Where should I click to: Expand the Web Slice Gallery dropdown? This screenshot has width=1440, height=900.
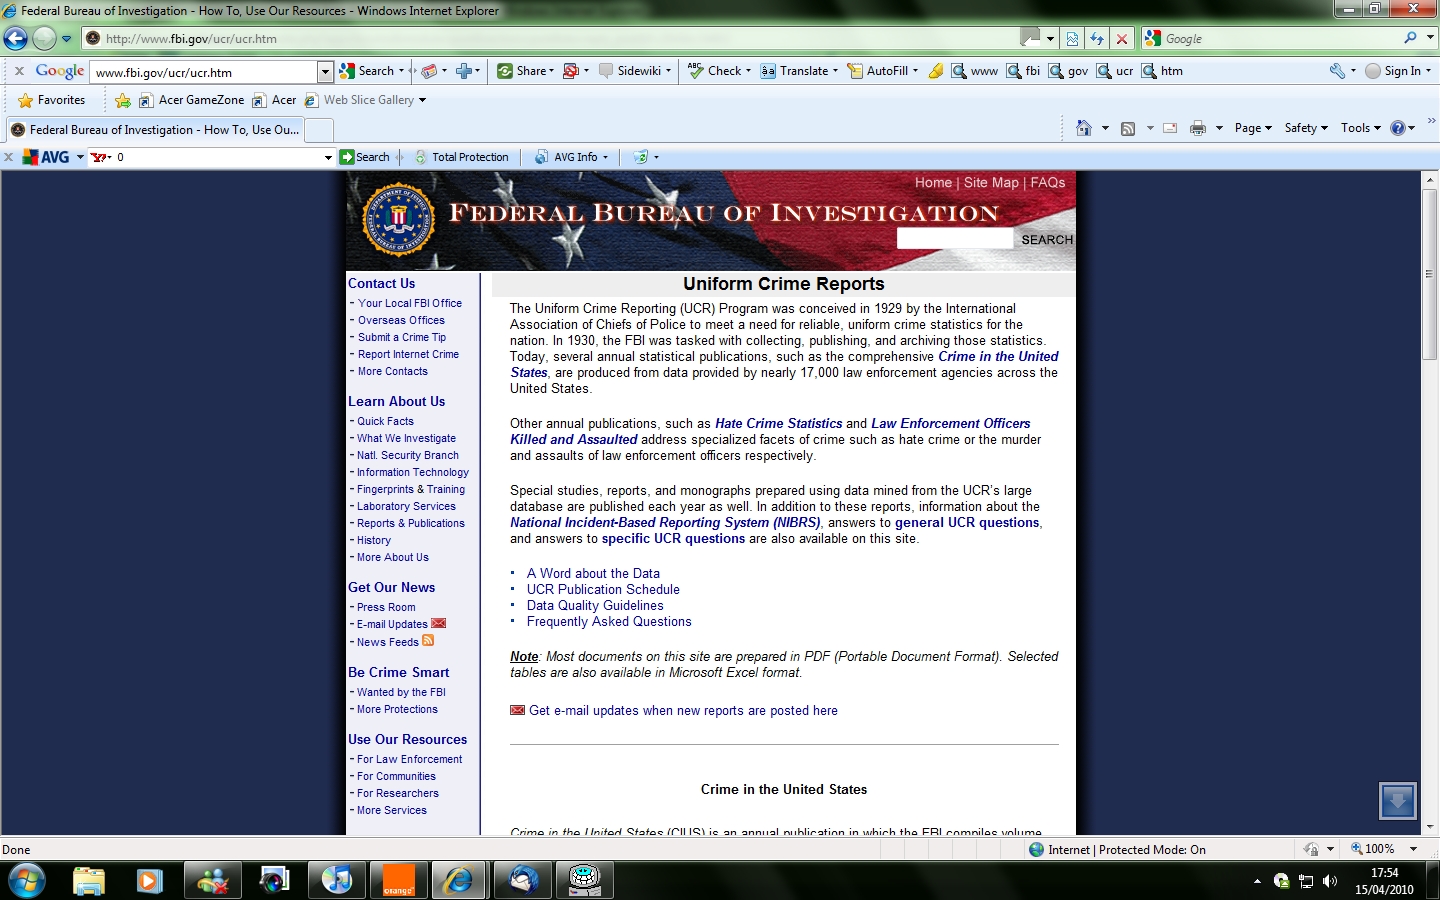coord(422,100)
